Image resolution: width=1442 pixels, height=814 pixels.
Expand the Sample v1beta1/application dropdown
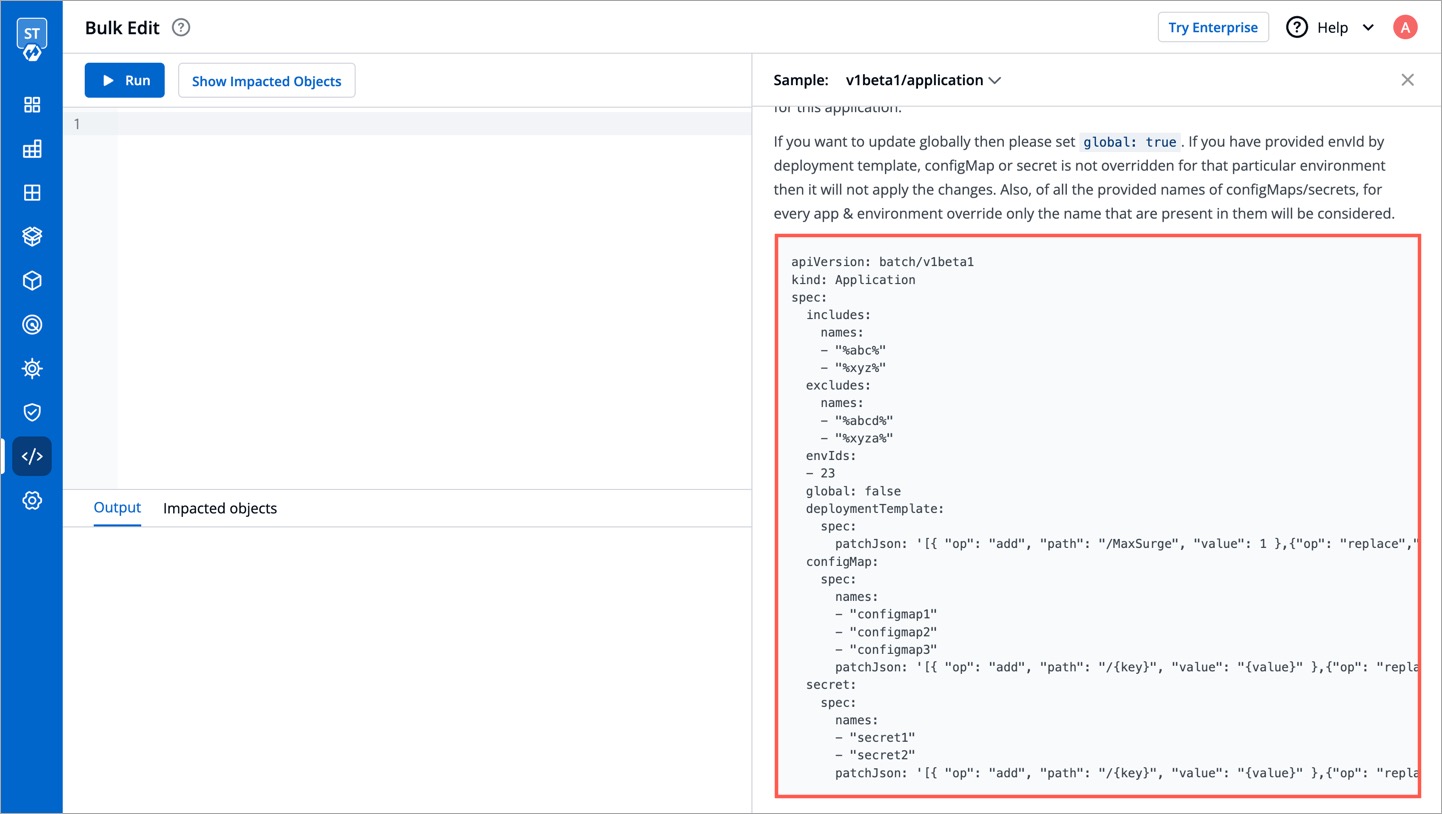coord(923,80)
